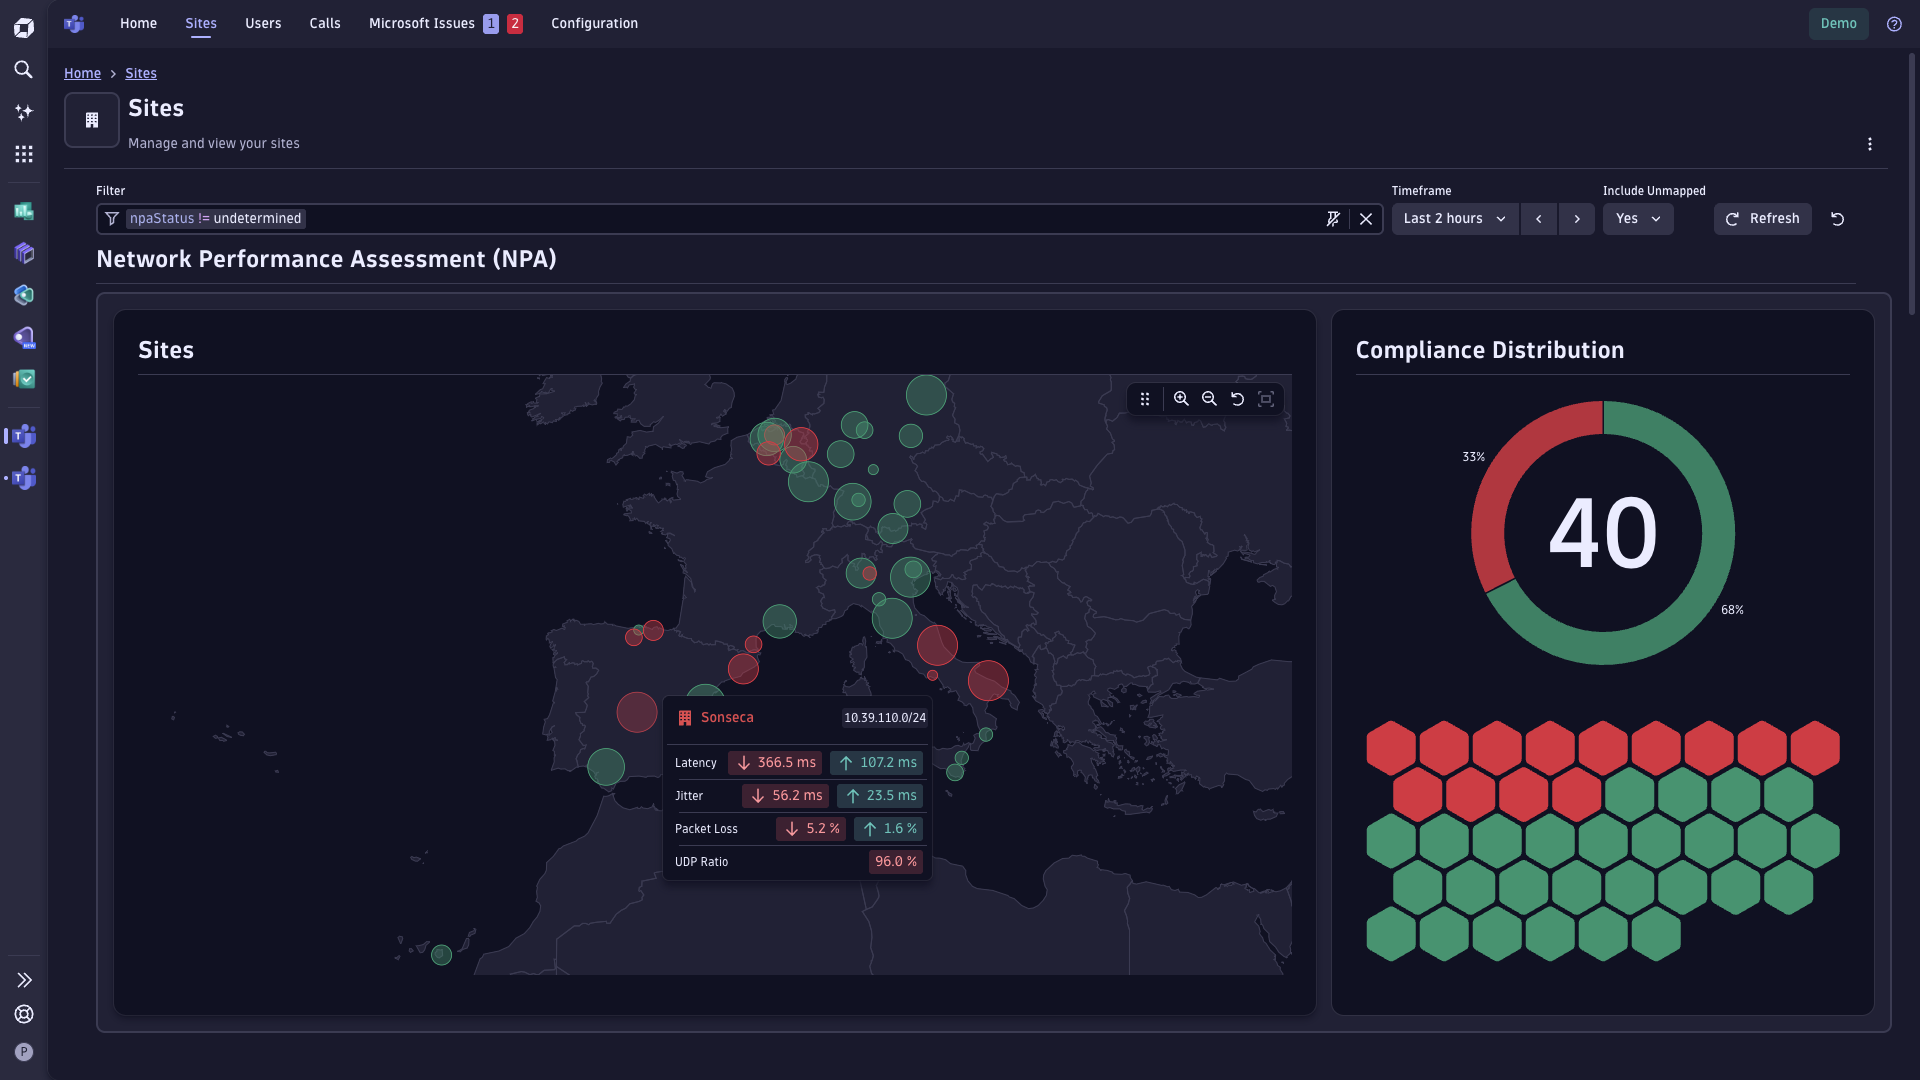Open the global search
This screenshot has width=1920, height=1080.
24,70
